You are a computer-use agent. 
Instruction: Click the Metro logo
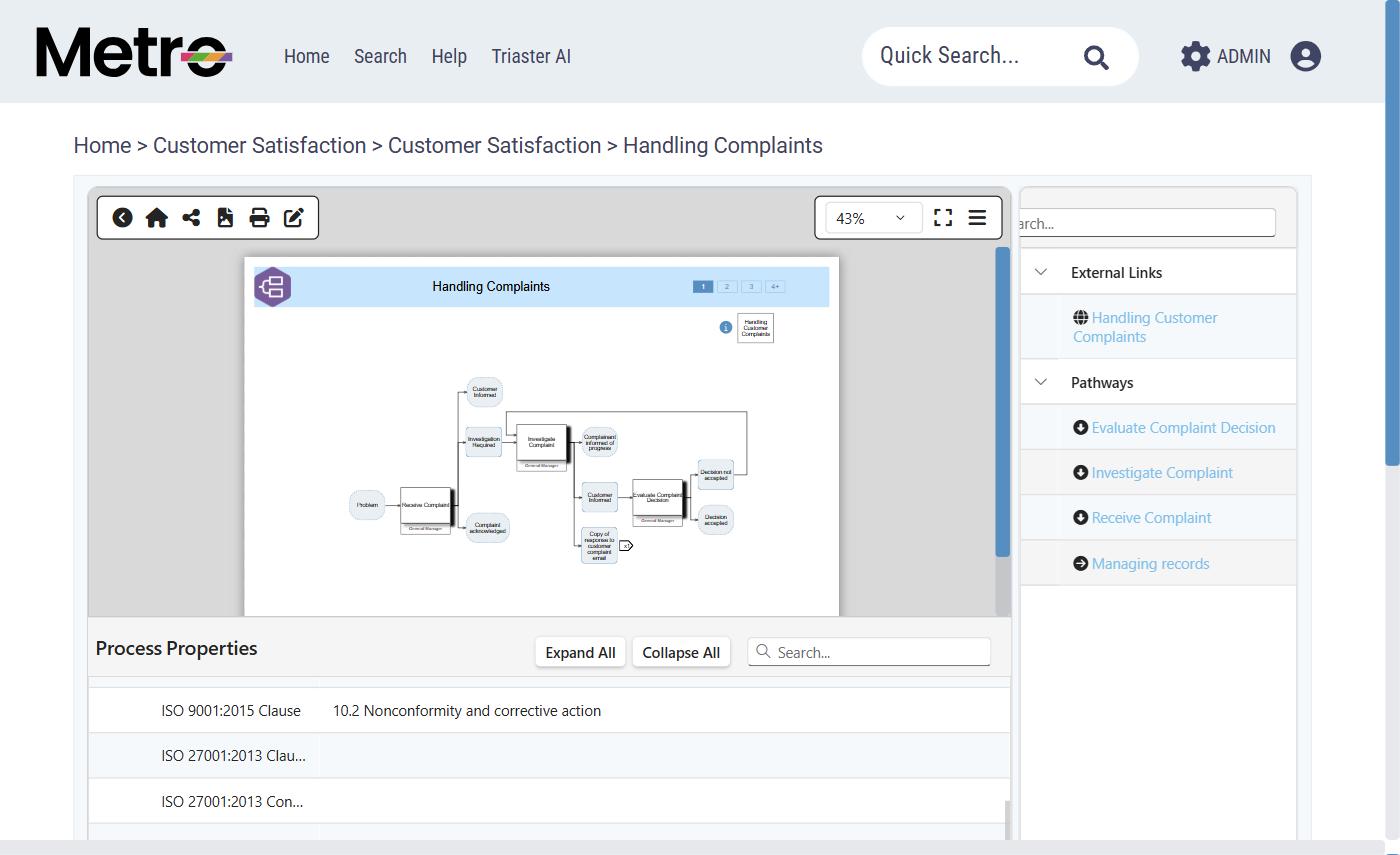coord(134,52)
